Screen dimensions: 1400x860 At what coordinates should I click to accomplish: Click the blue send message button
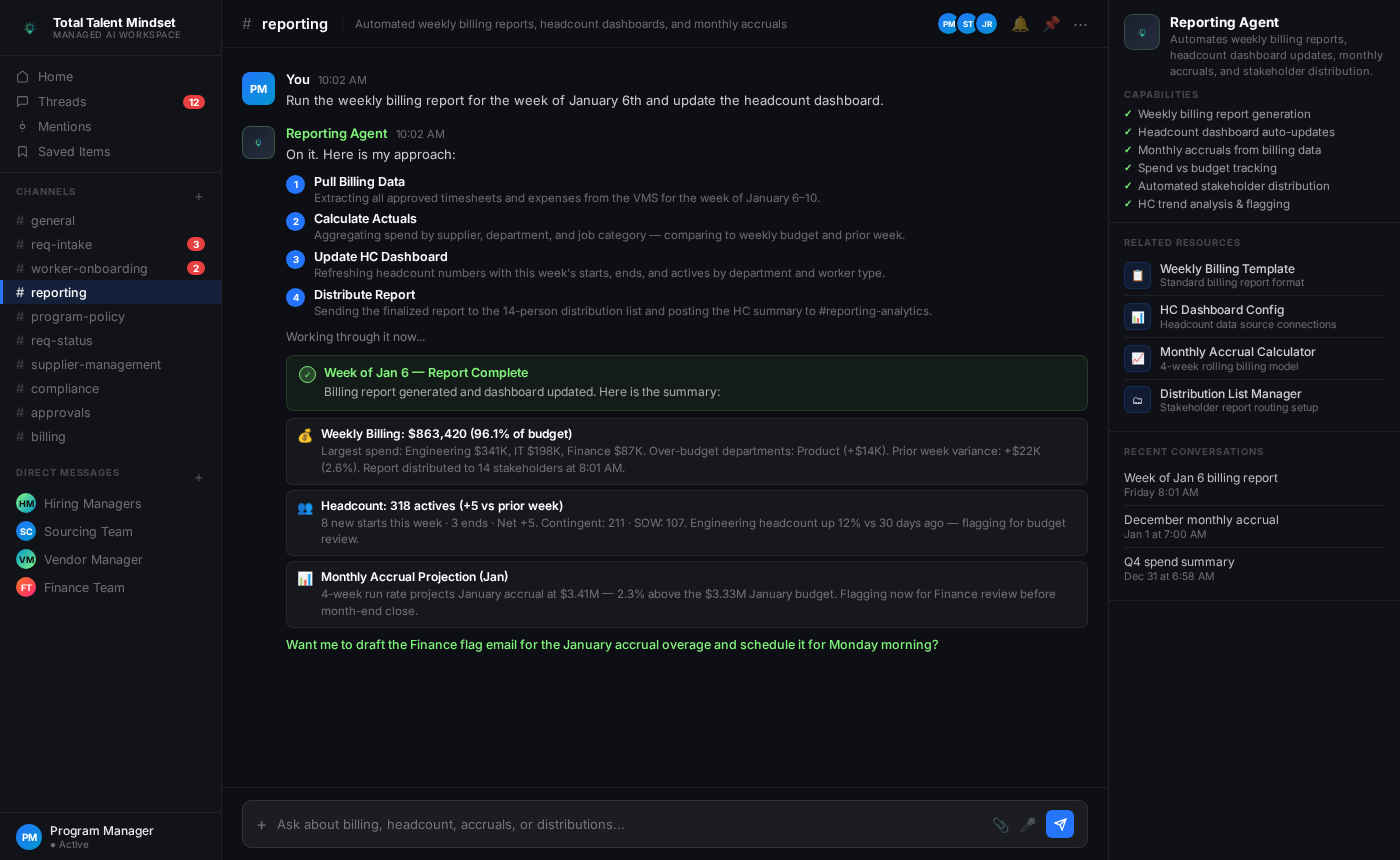(1060, 824)
